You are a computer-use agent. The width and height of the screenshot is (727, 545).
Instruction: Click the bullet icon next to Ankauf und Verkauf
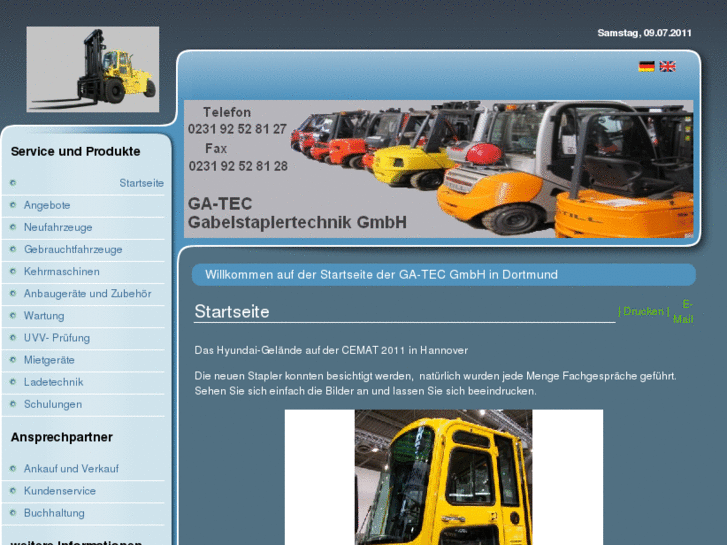[x=13, y=468]
